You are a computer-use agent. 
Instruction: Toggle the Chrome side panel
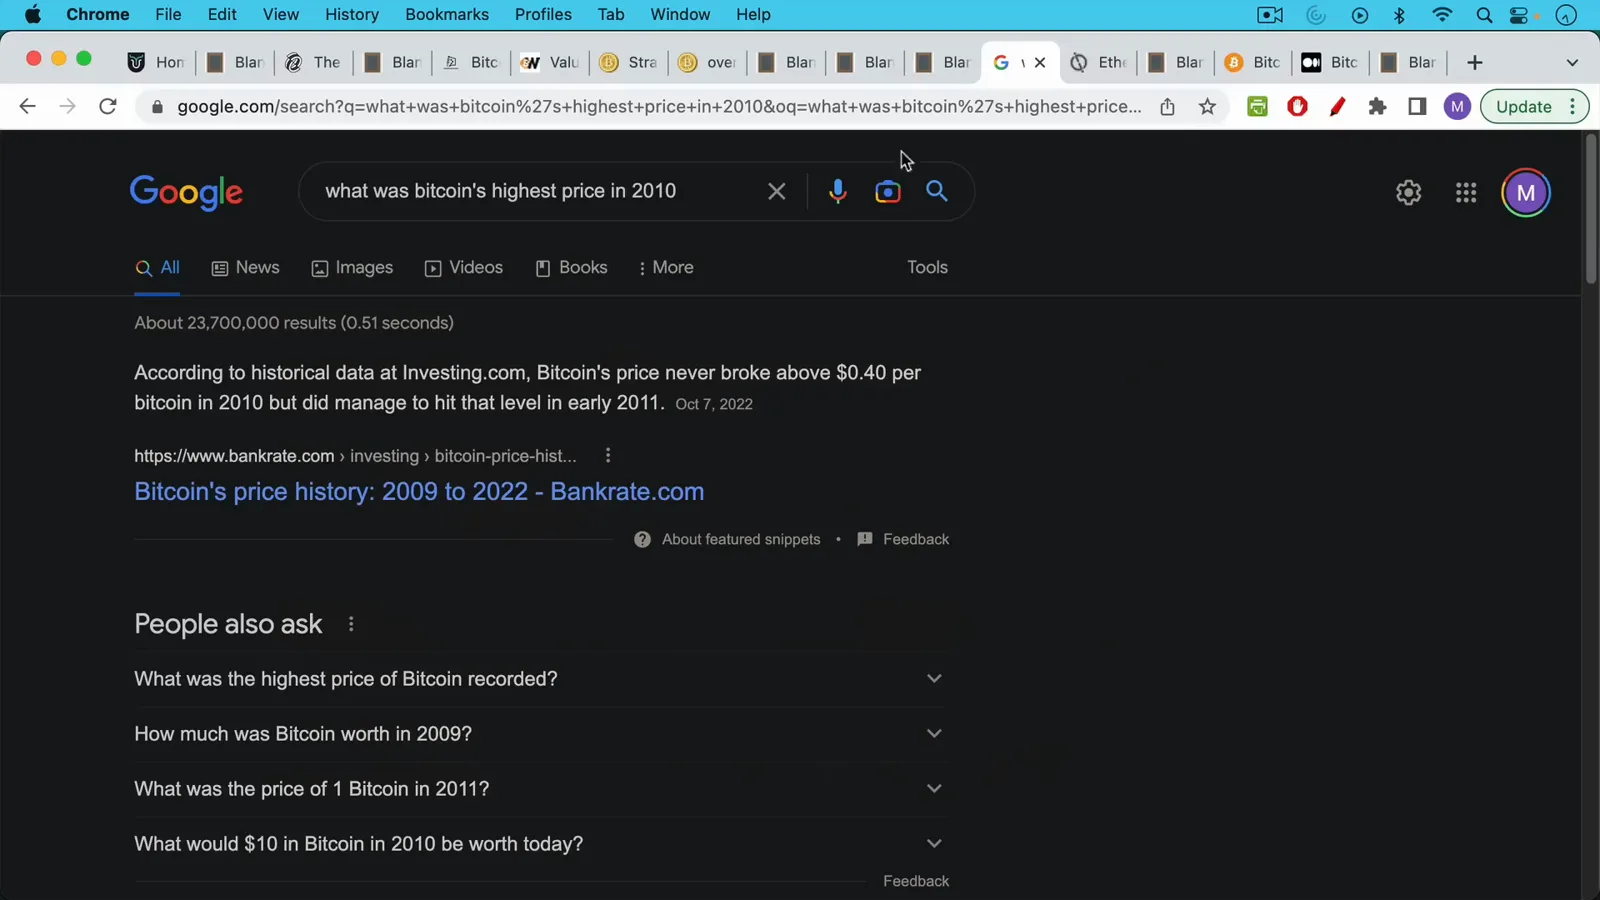1417,106
